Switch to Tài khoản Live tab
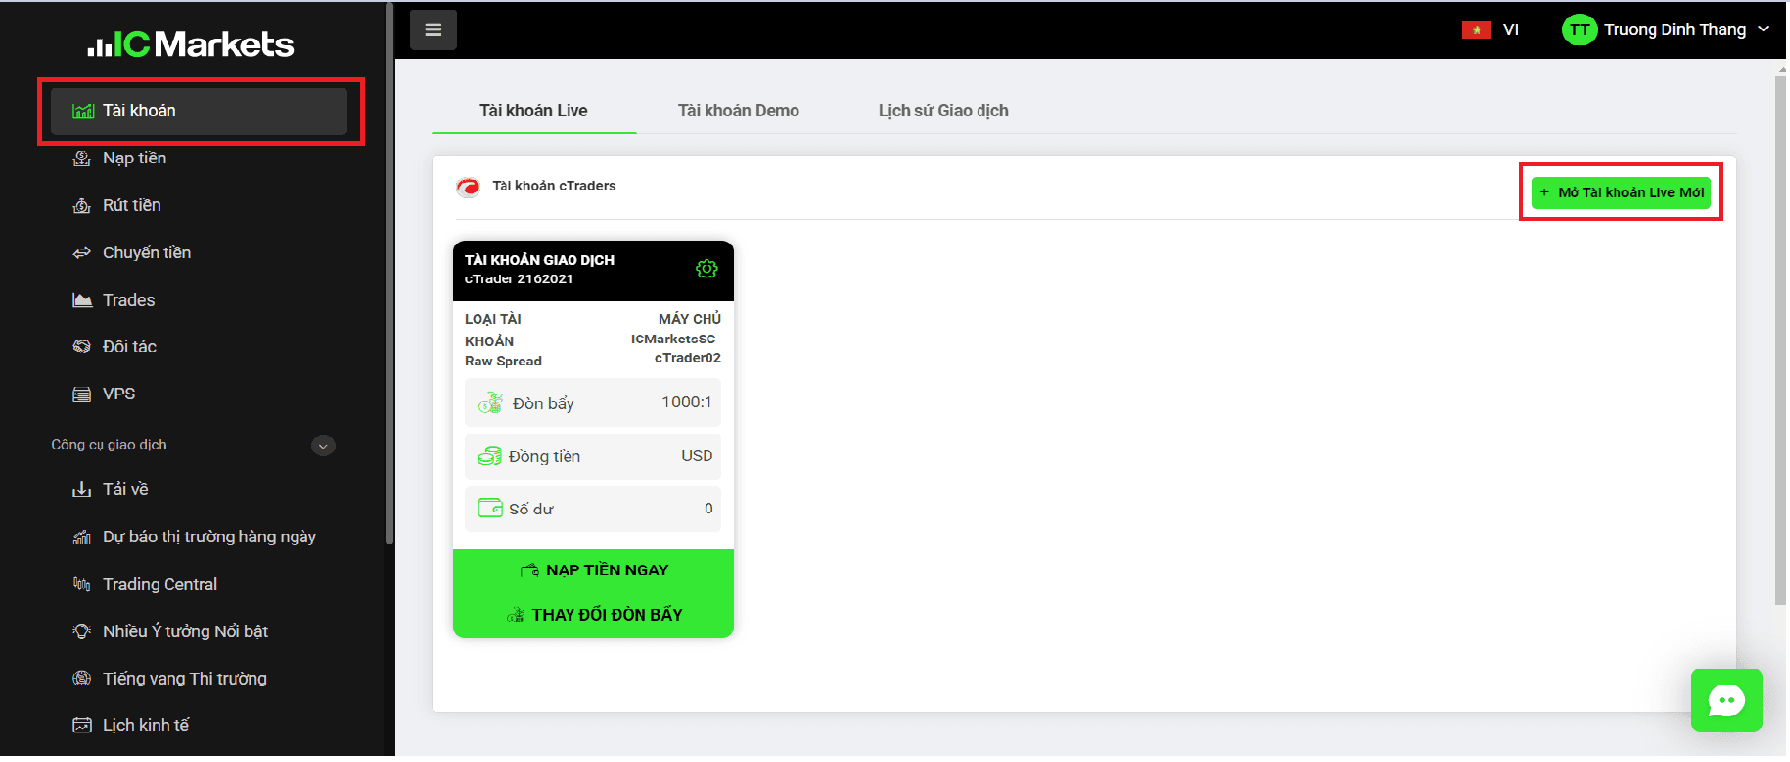 coord(533,111)
